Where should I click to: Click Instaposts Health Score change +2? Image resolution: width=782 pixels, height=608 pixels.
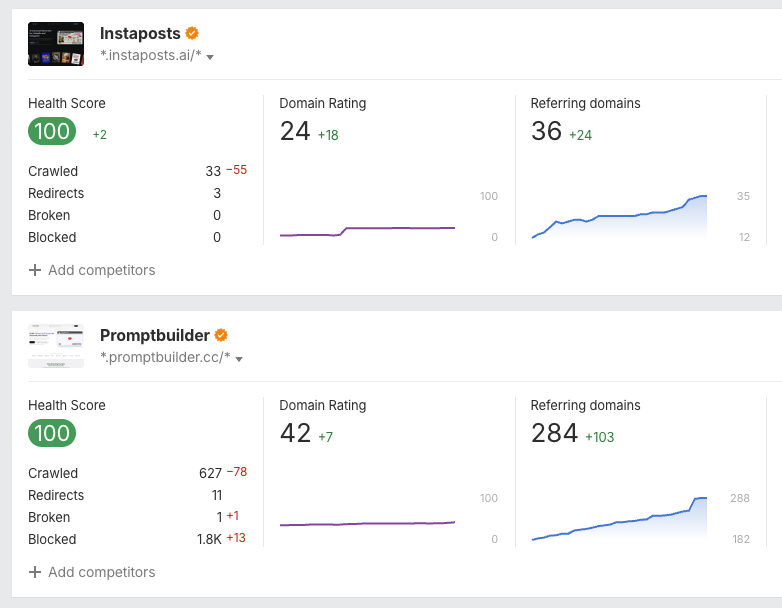[100, 135]
